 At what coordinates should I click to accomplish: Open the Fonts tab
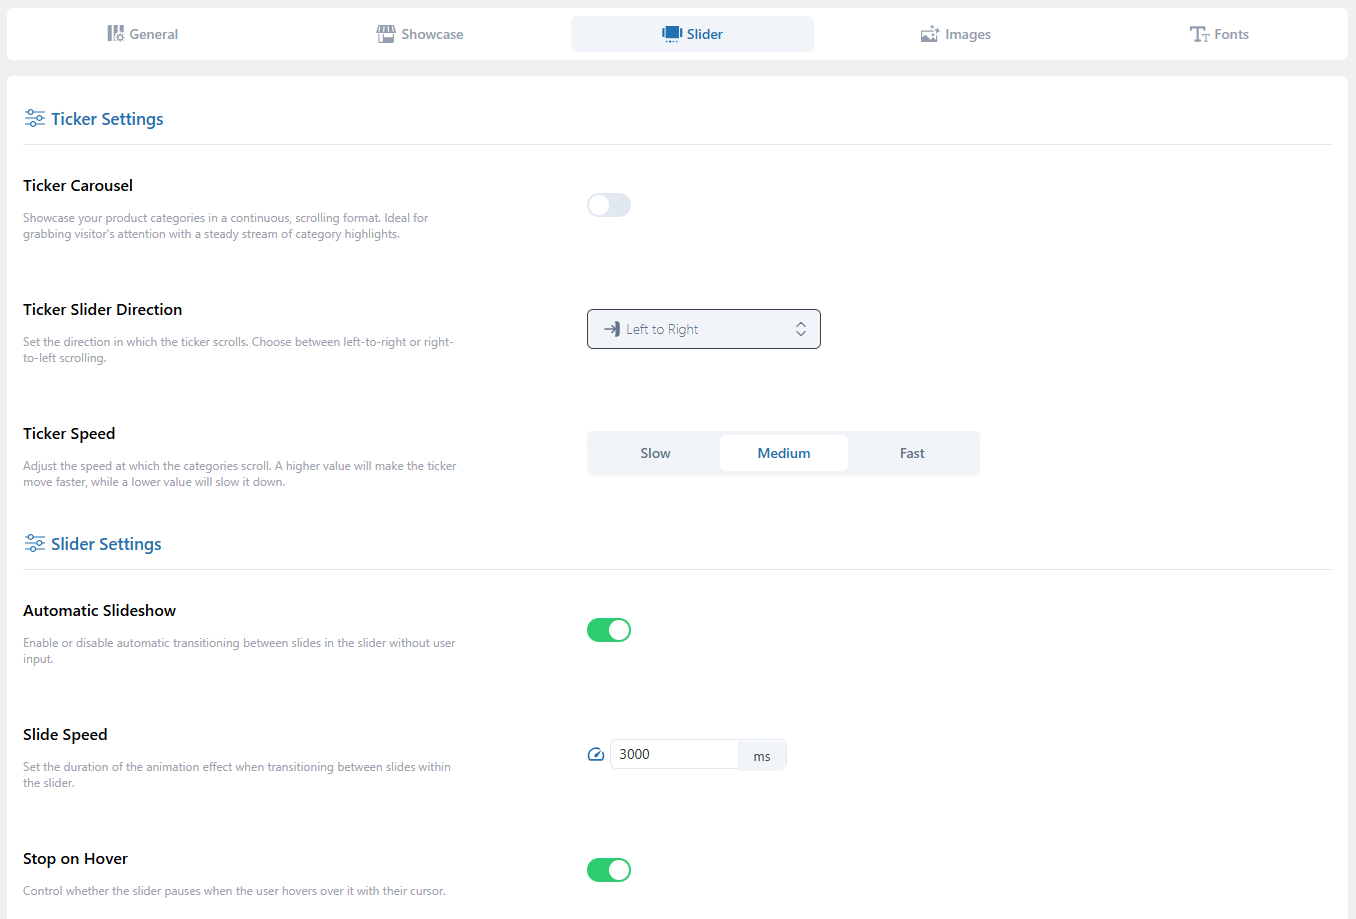1219,34
